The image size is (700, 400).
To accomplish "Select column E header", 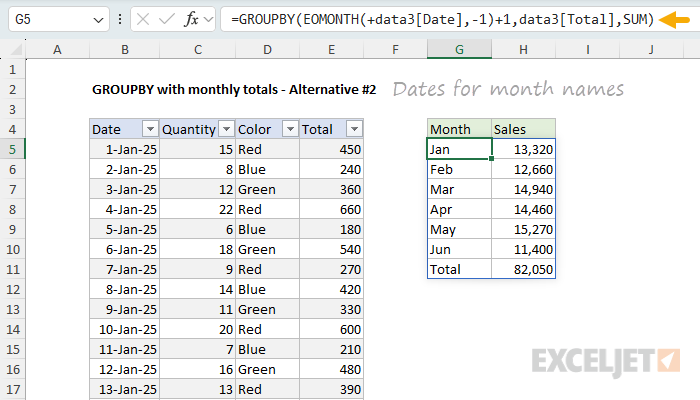I will 331,50.
